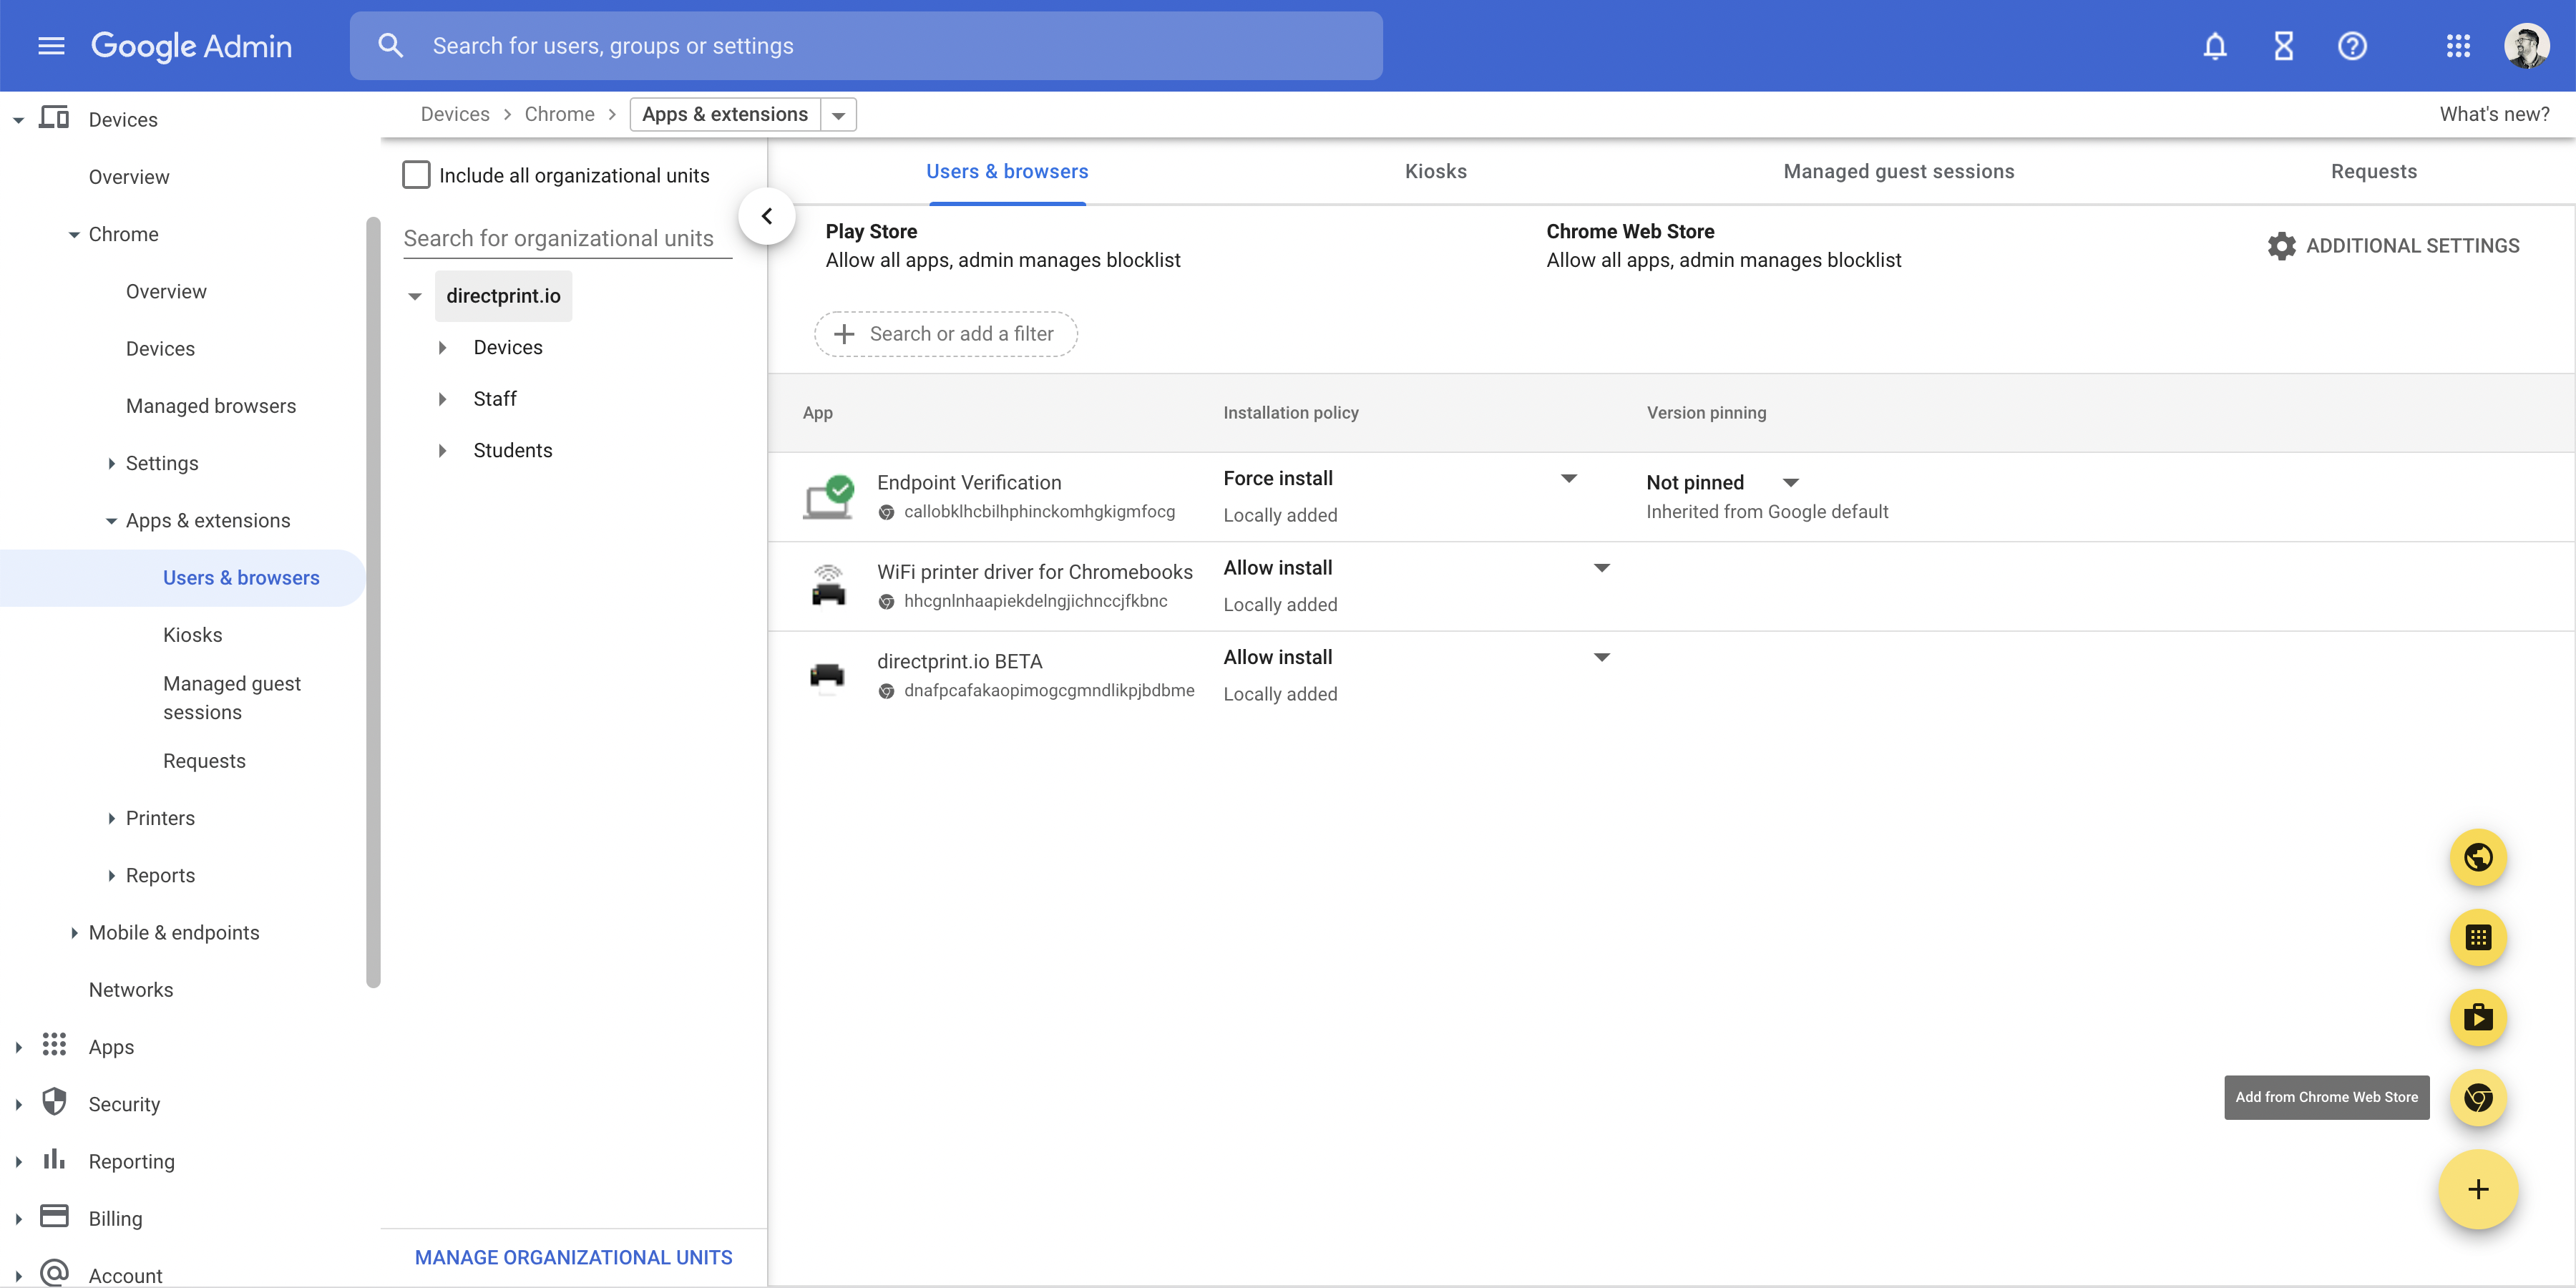
Task: Open directprint.io BETA installation policy dropdown
Action: point(1601,658)
